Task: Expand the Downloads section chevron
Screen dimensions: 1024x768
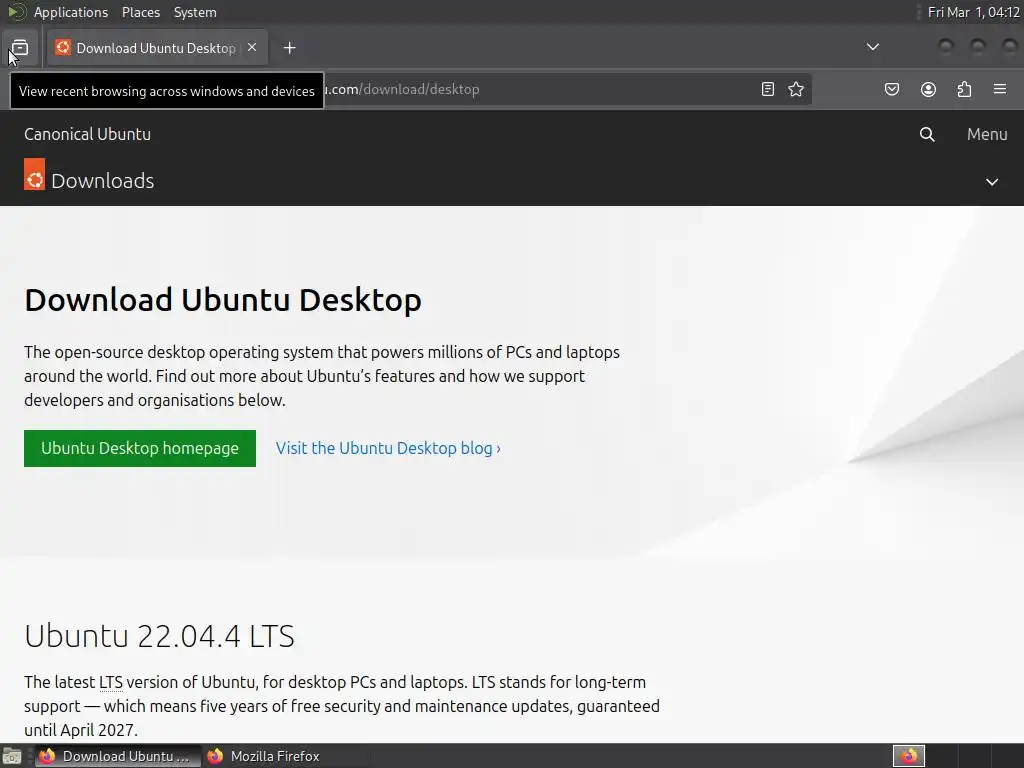Action: click(992, 182)
